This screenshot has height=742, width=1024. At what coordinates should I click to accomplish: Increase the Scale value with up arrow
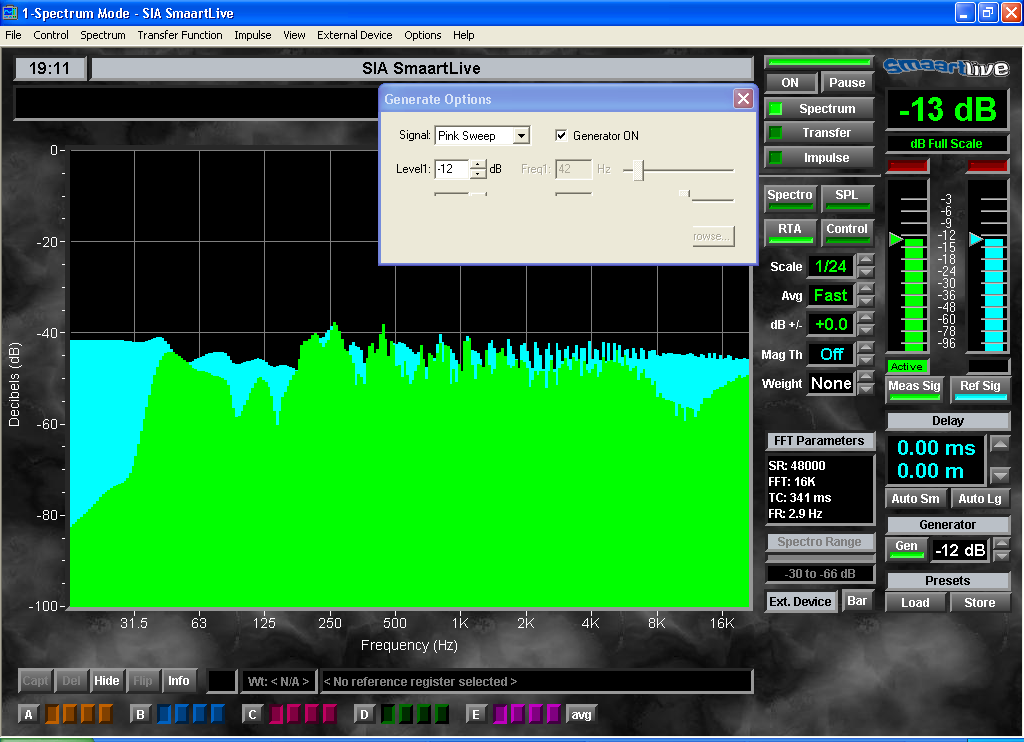click(866, 260)
